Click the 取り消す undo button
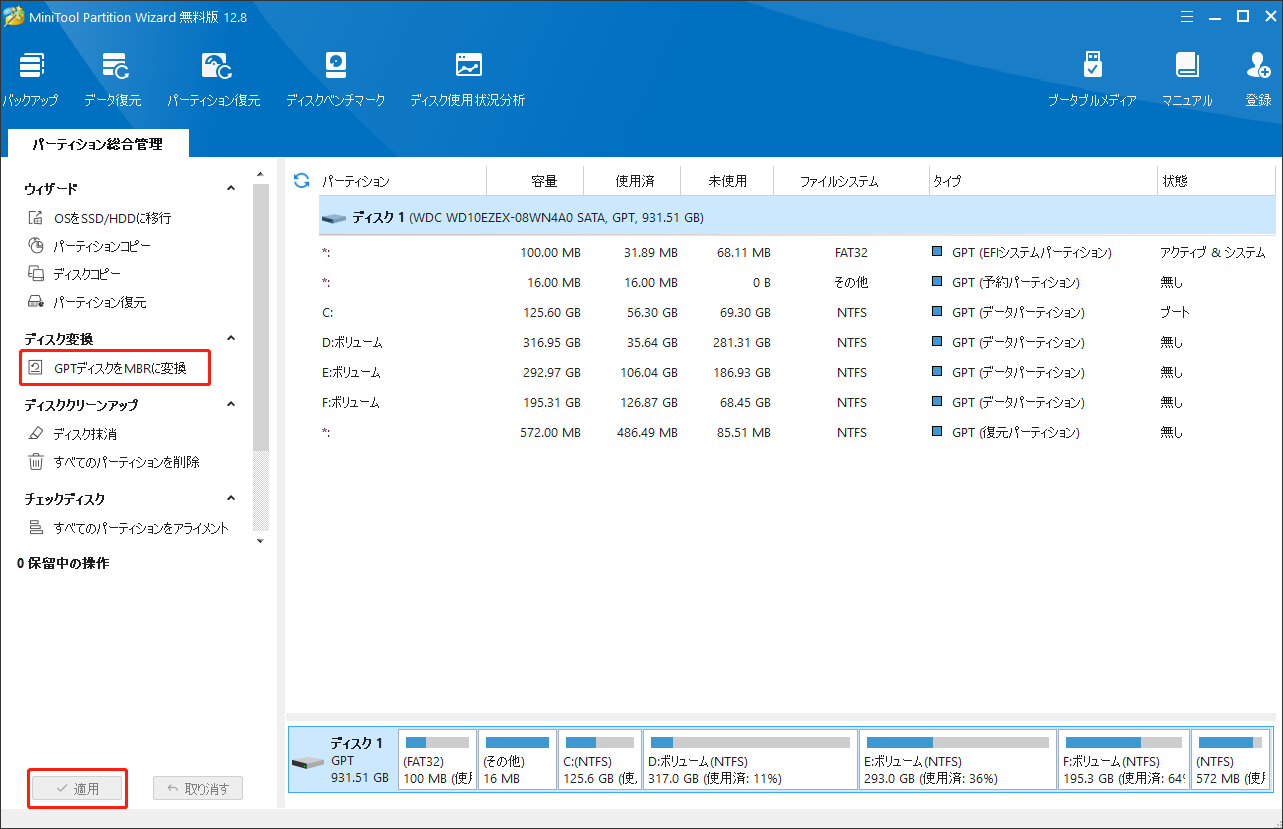The height and width of the screenshot is (829, 1283). [198, 788]
